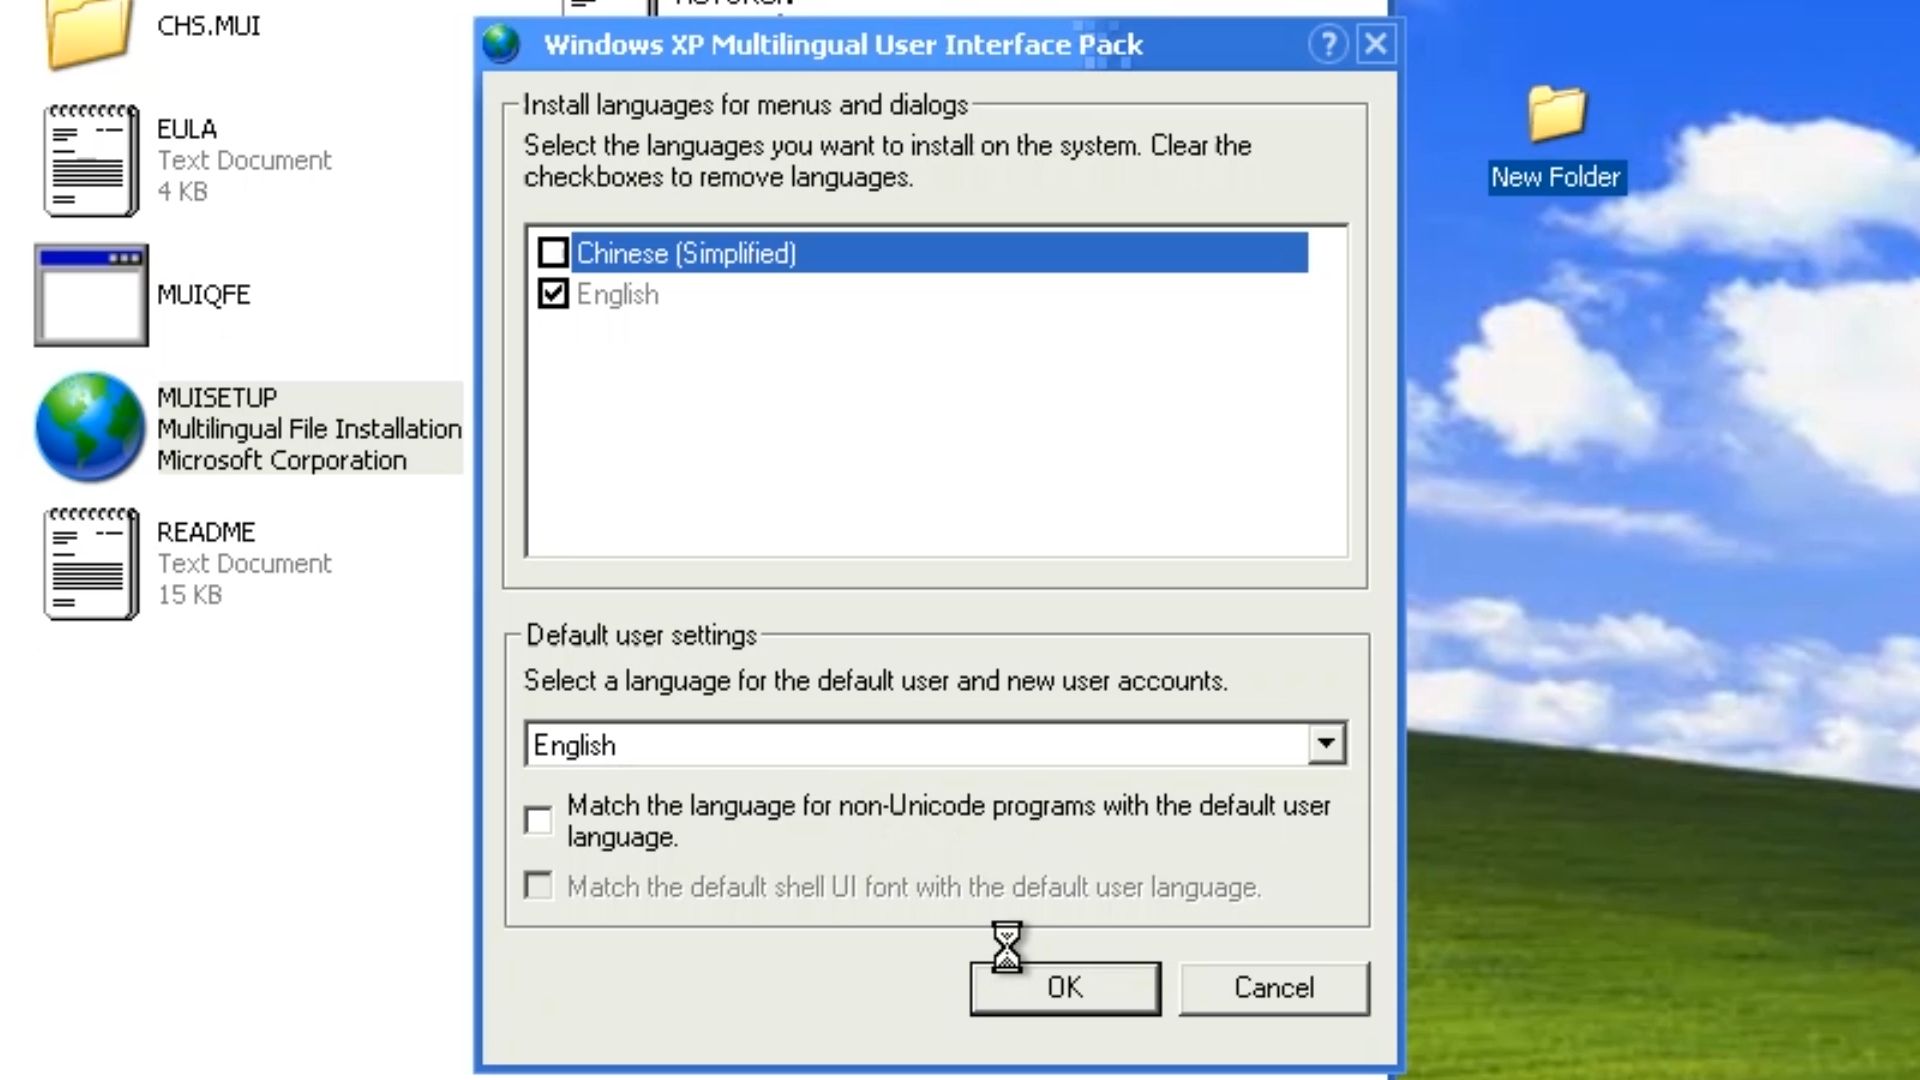The width and height of the screenshot is (1920, 1080).
Task: Click the New Folder label on desktop
Action: pyautogui.click(x=1556, y=177)
